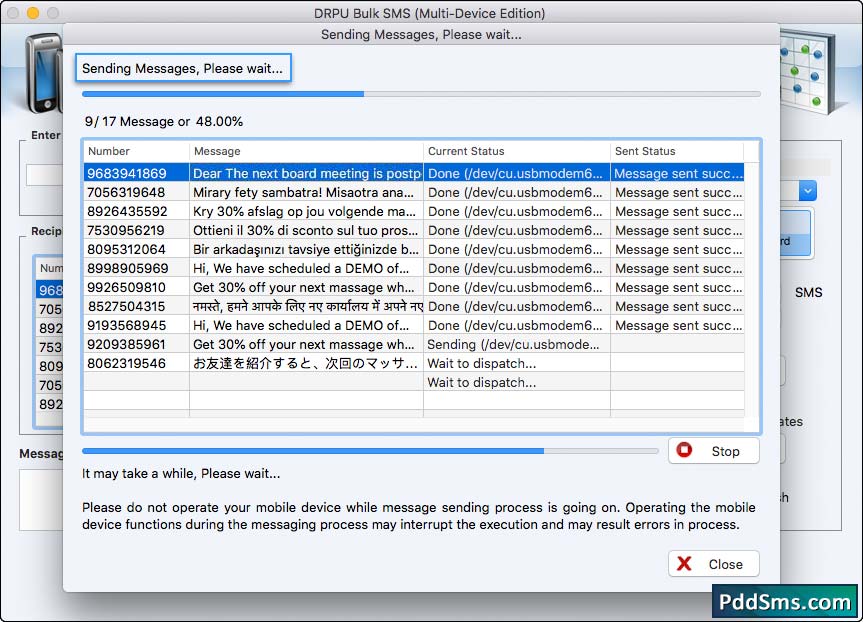This screenshot has width=863, height=622.
Task: Click the red X icon on Close
Action: click(684, 564)
